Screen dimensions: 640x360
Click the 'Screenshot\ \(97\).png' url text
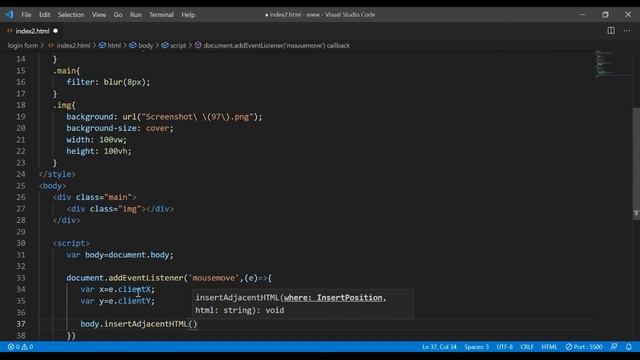pyautogui.click(x=197, y=117)
